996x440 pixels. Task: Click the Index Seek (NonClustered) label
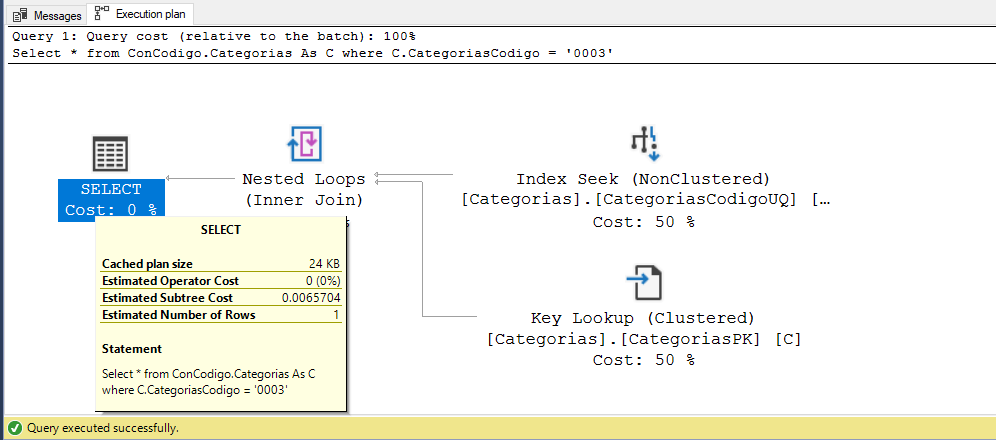[643, 179]
